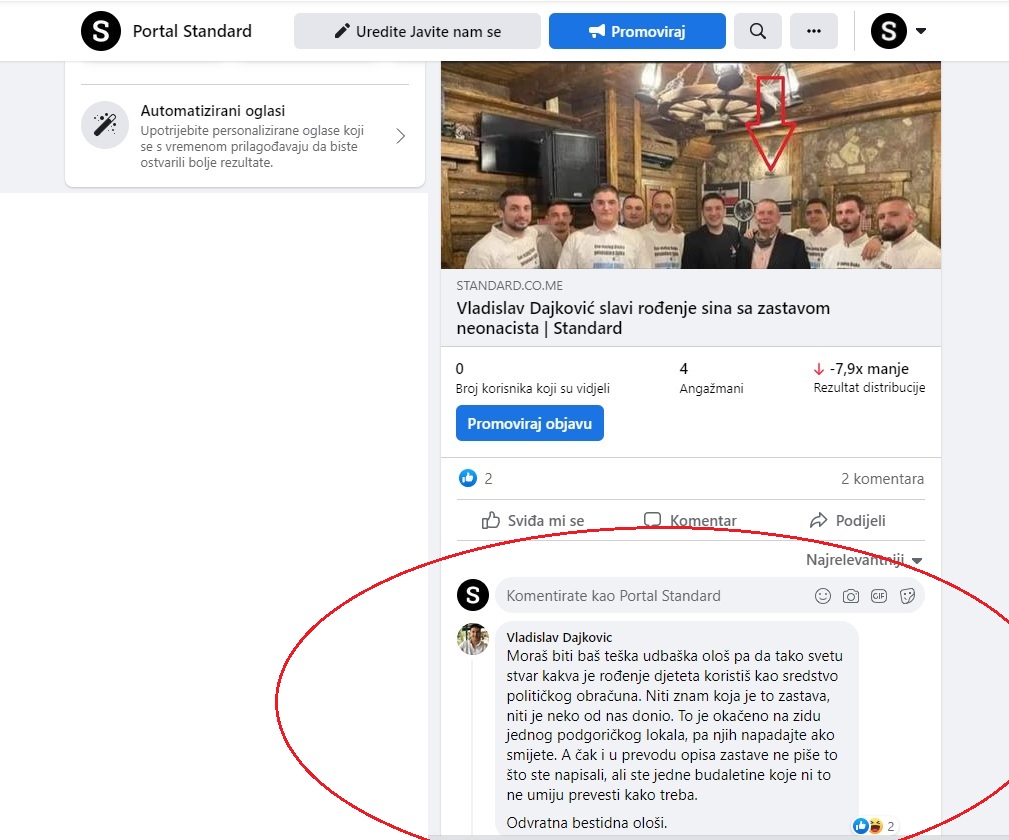
Task: Insert an emoji in the comment box
Action: click(x=822, y=596)
